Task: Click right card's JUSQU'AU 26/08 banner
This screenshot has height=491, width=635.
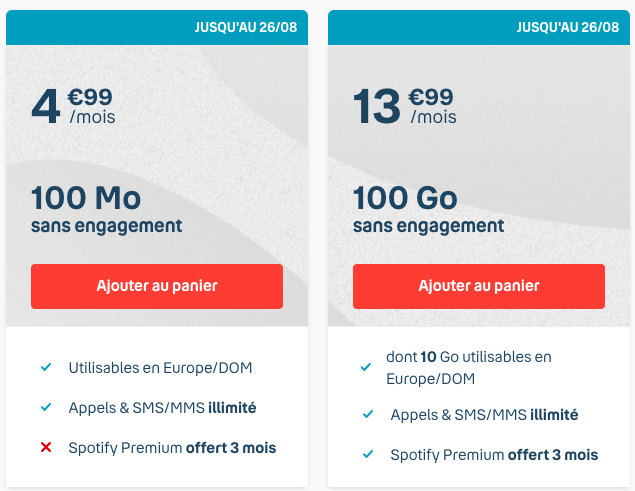Action: coord(479,27)
